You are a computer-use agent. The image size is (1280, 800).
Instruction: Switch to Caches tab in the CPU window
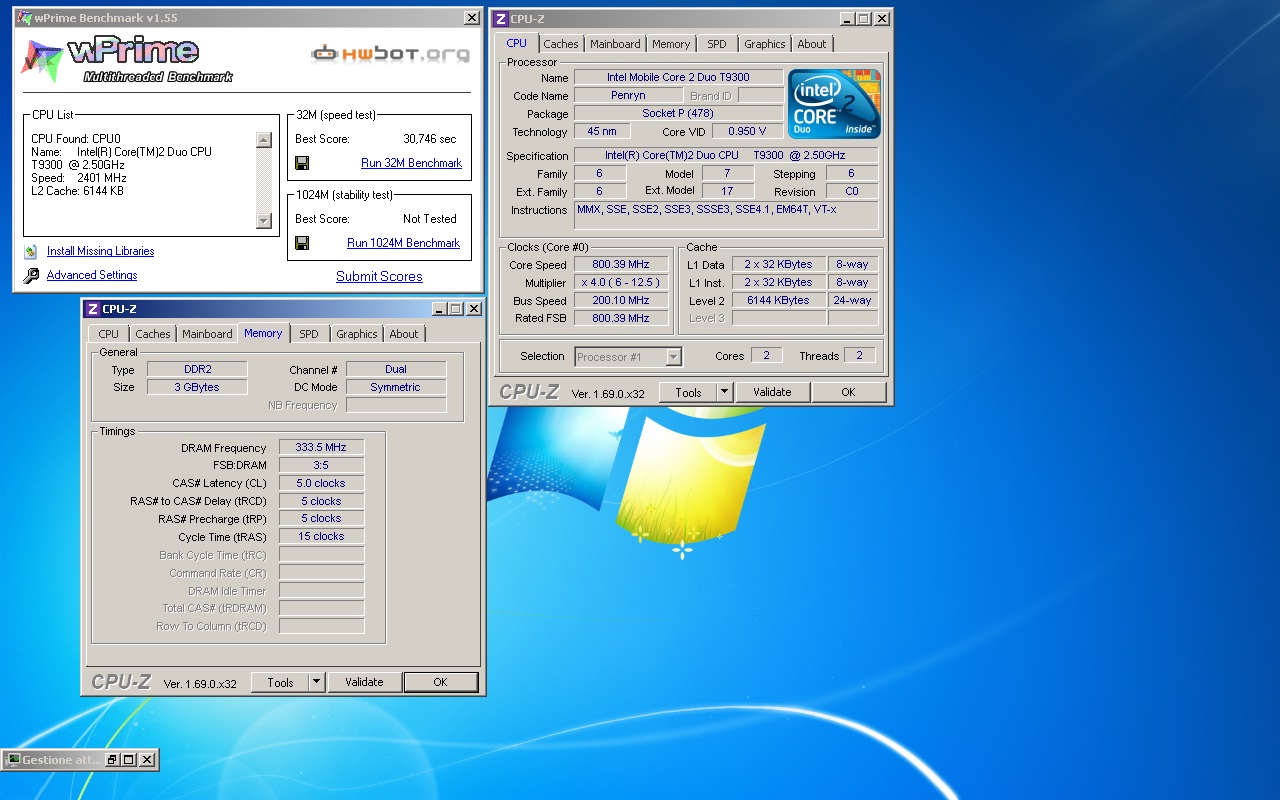pos(561,44)
